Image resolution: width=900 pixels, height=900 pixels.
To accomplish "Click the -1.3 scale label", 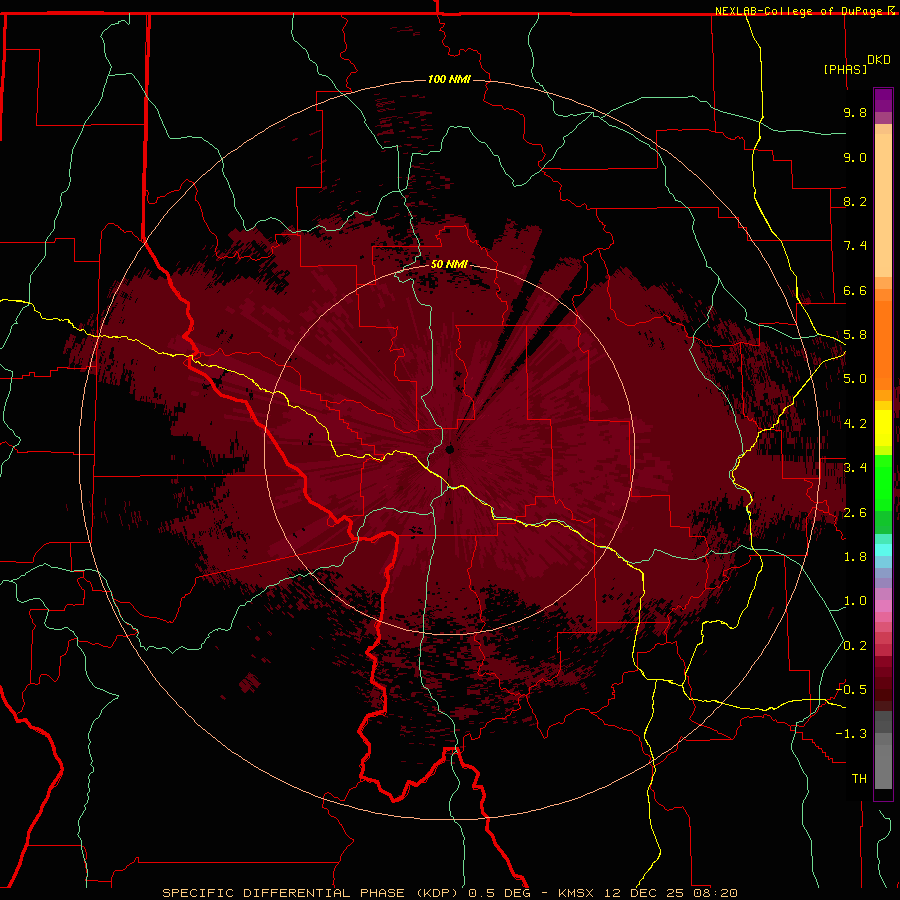I will [x=851, y=734].
